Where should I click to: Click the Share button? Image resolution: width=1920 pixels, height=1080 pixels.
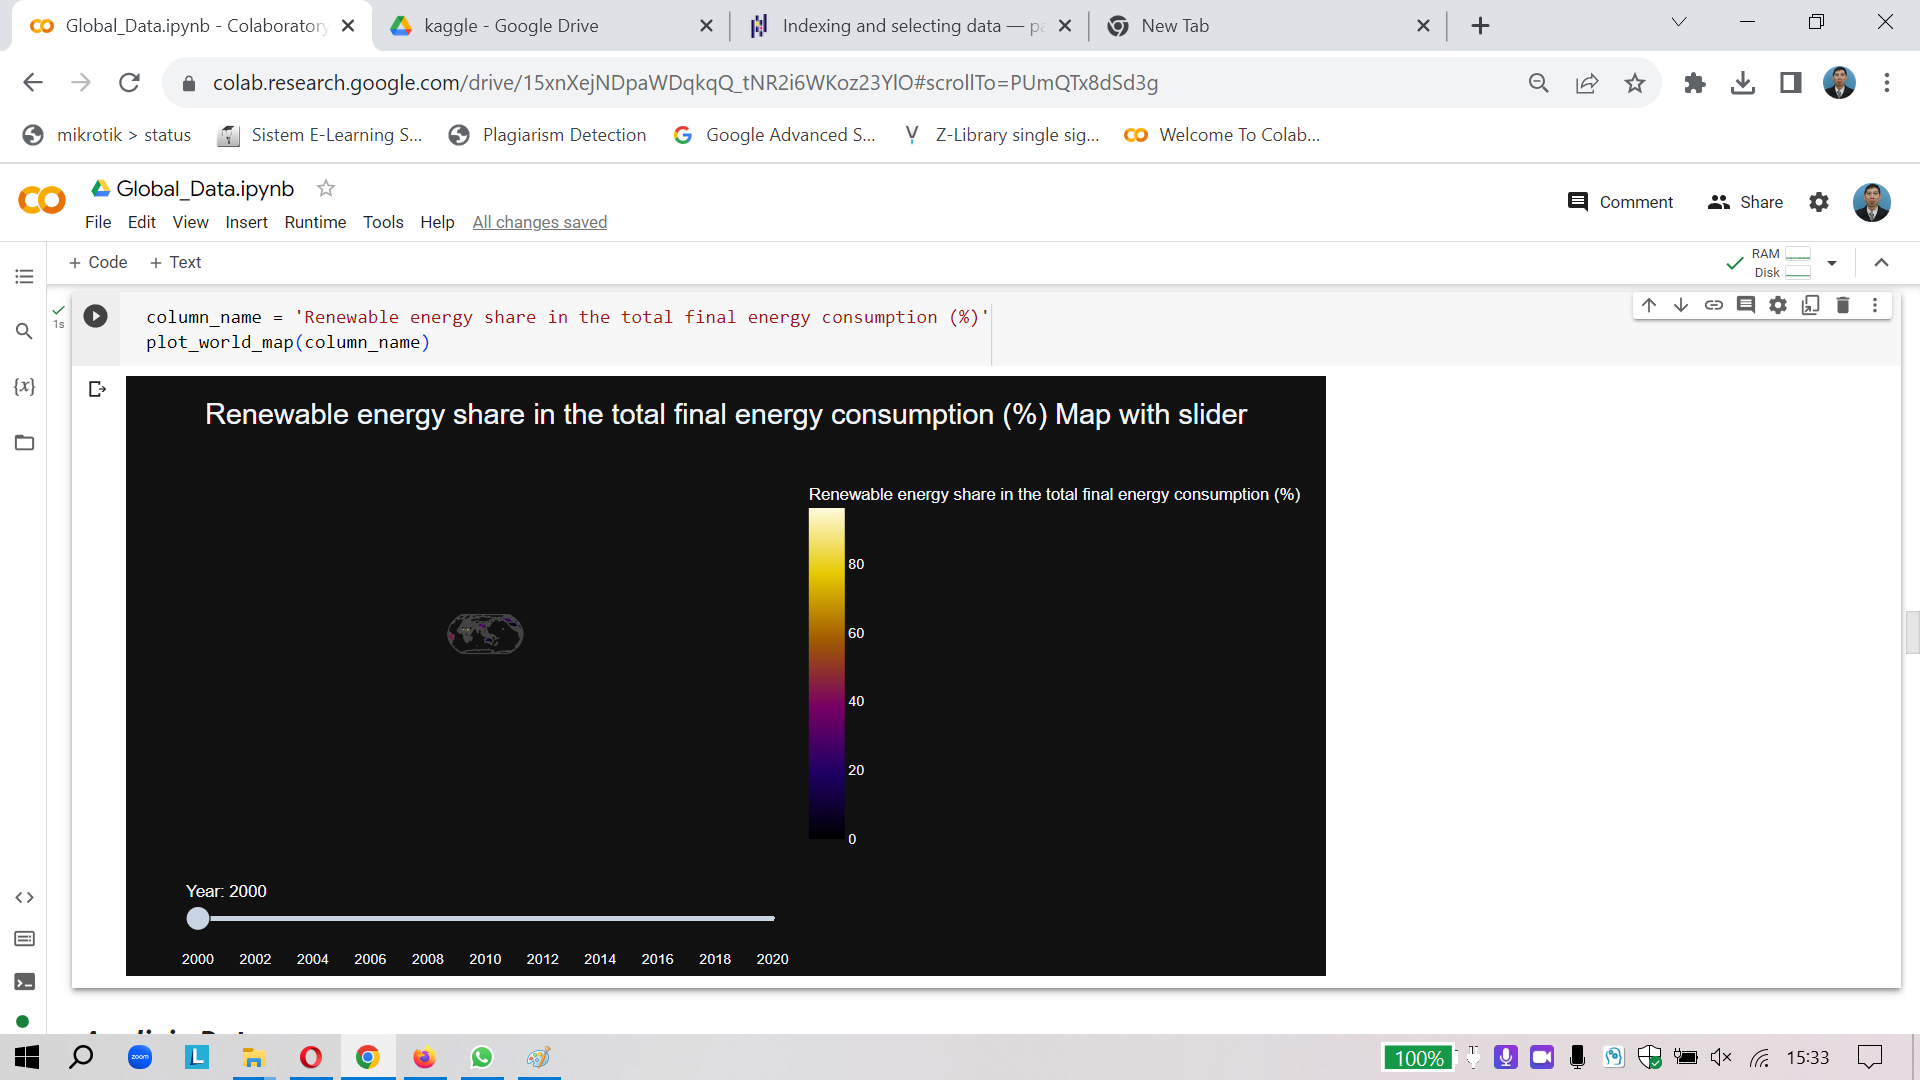(1746, 202)
